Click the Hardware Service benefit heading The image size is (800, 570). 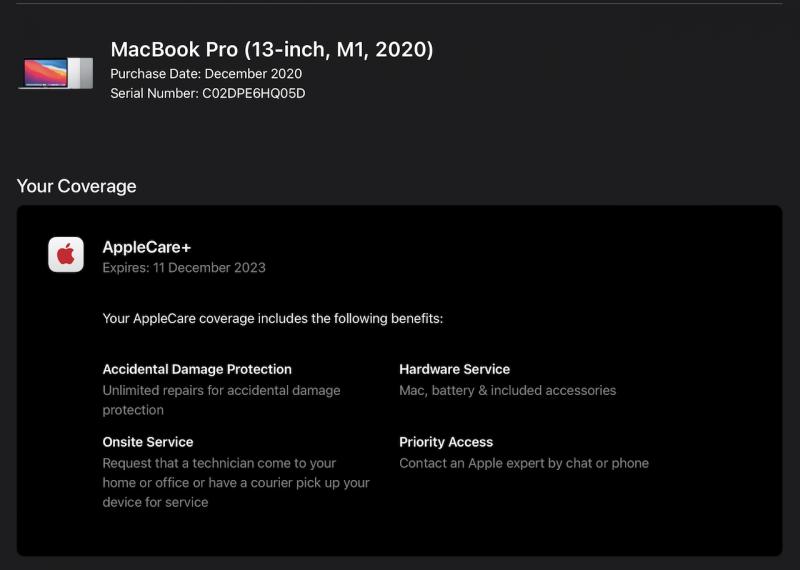point(455,369)
